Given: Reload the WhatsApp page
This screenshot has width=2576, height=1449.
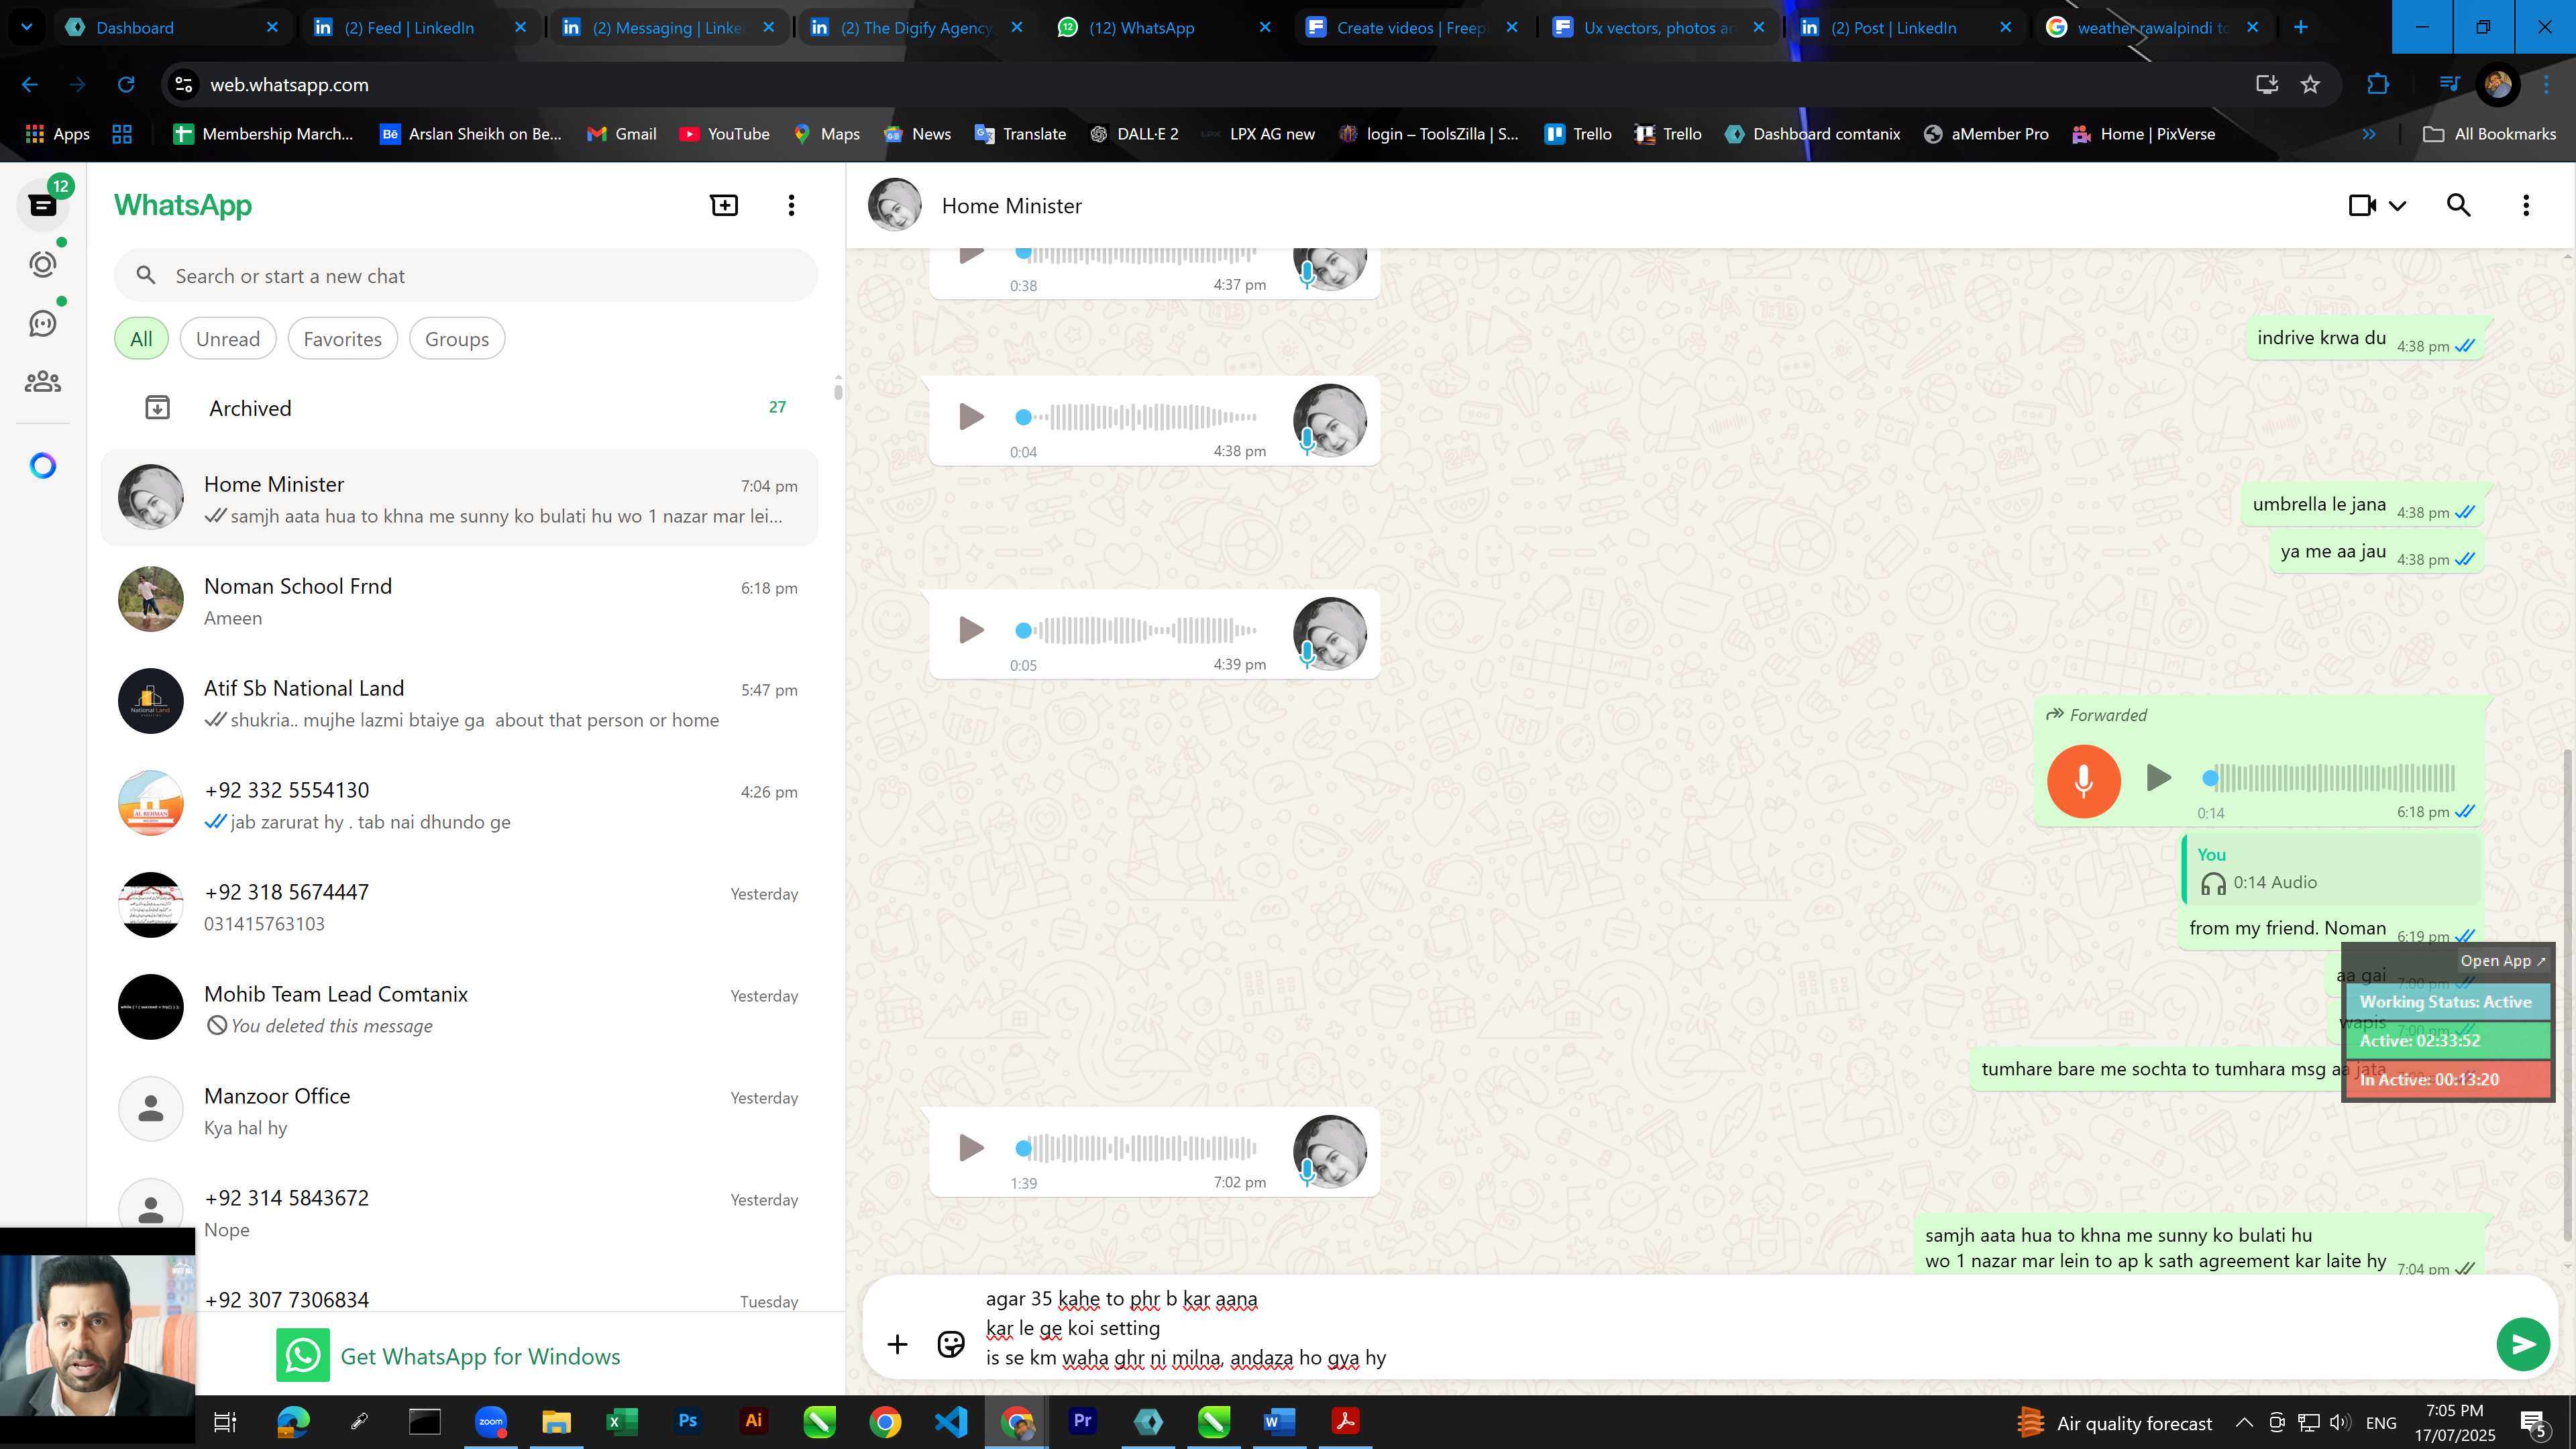Looking at the screenshot, I should pyautogui.click(x=126, y=85).
